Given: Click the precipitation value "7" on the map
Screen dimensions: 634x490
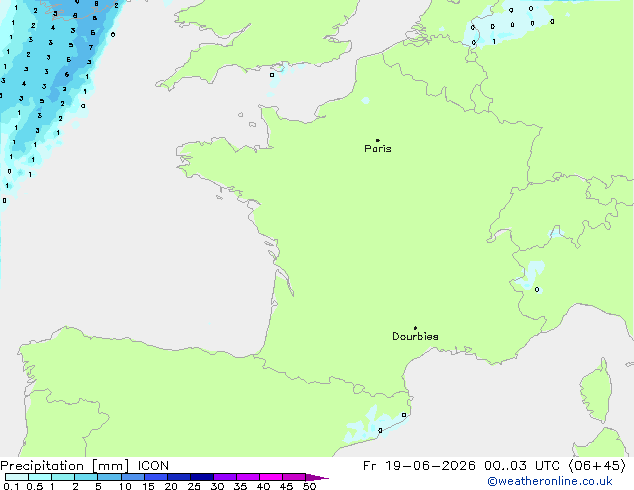Looking at the screenshot, I should click(x=91, y=47).
